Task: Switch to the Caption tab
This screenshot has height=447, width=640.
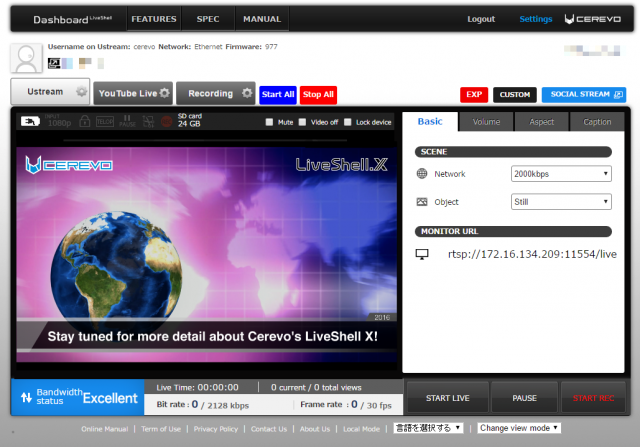Action: pyautogui.click(x=597, y=122)
